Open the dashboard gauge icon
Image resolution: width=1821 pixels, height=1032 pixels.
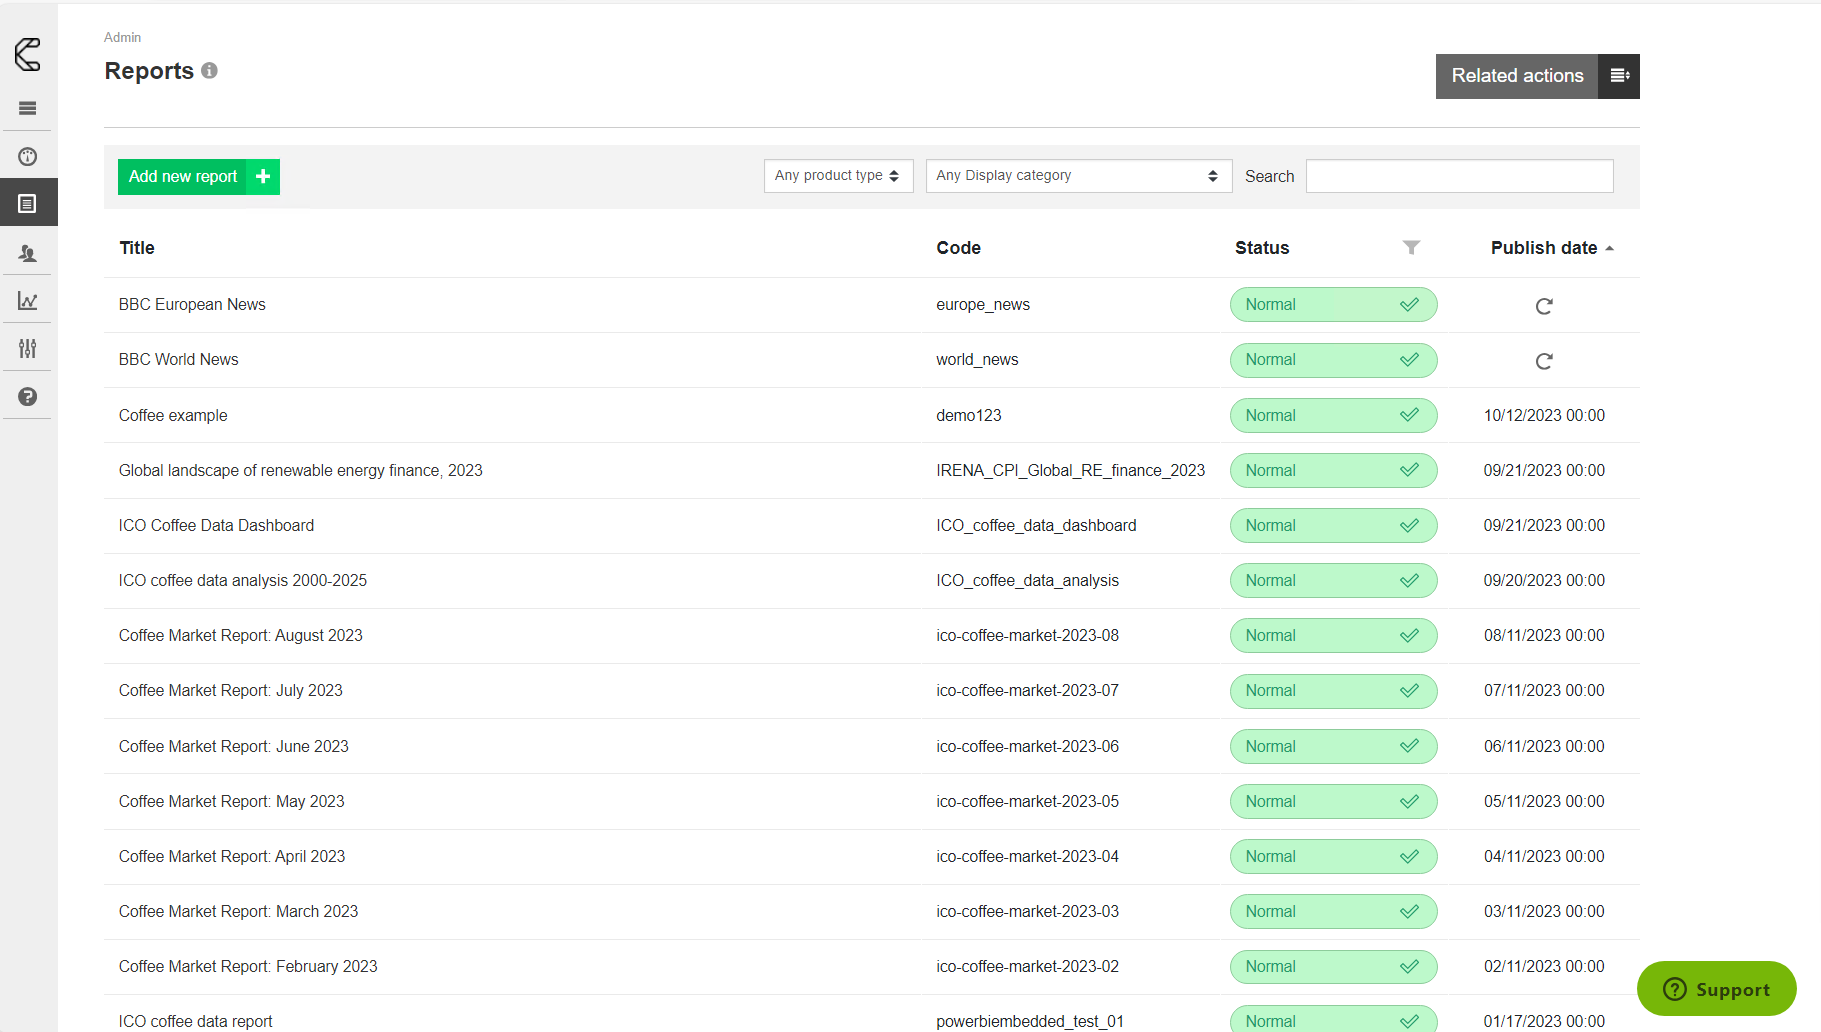point(28,157)
